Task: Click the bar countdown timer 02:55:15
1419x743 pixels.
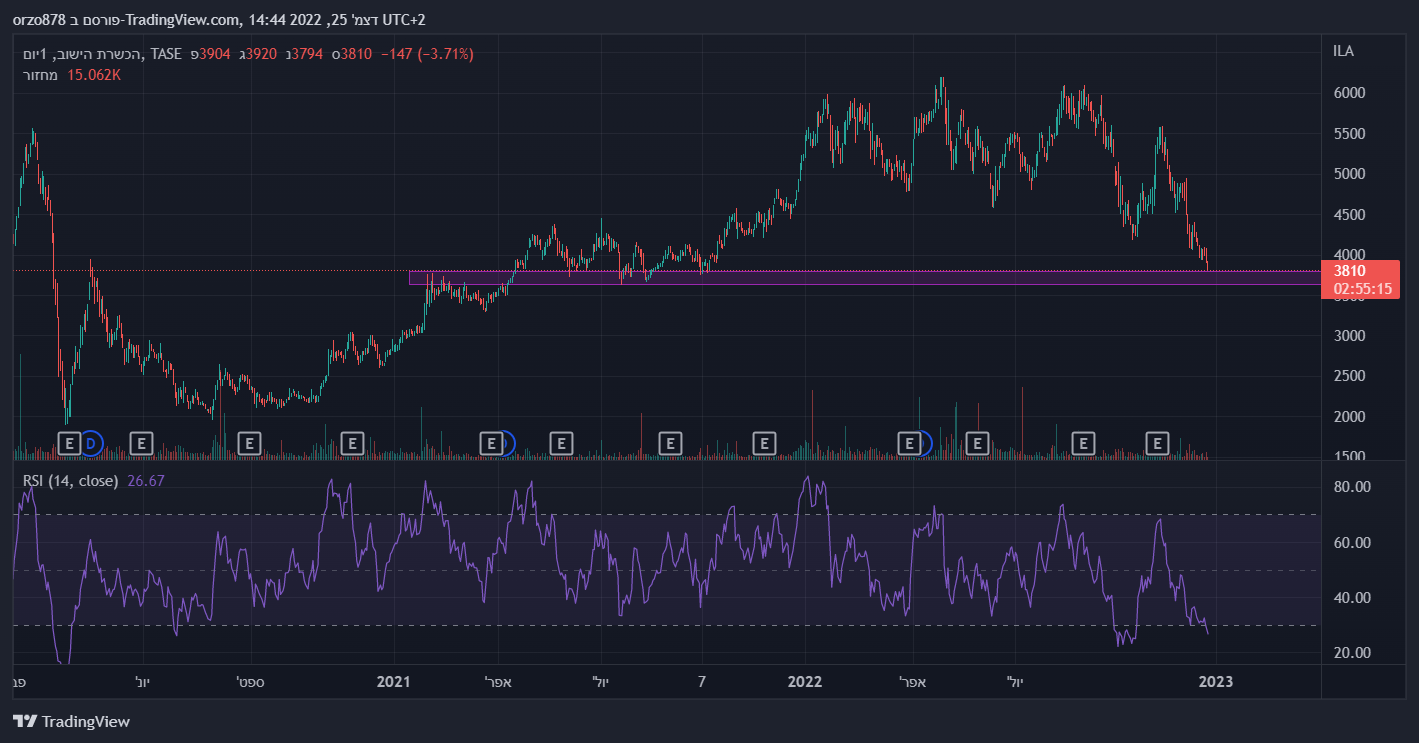Action: (x=1363, y=289)
